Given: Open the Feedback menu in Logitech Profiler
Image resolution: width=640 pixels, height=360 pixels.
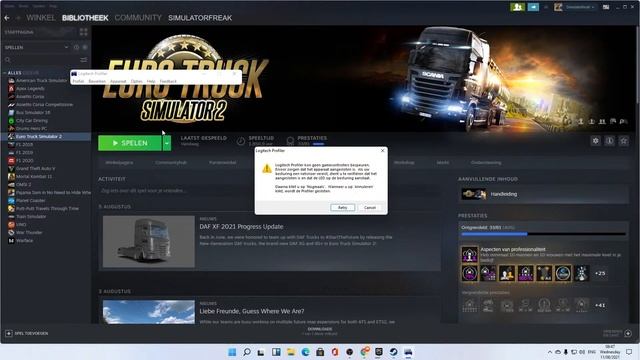Looking at the screenshot, I should 168,81.
